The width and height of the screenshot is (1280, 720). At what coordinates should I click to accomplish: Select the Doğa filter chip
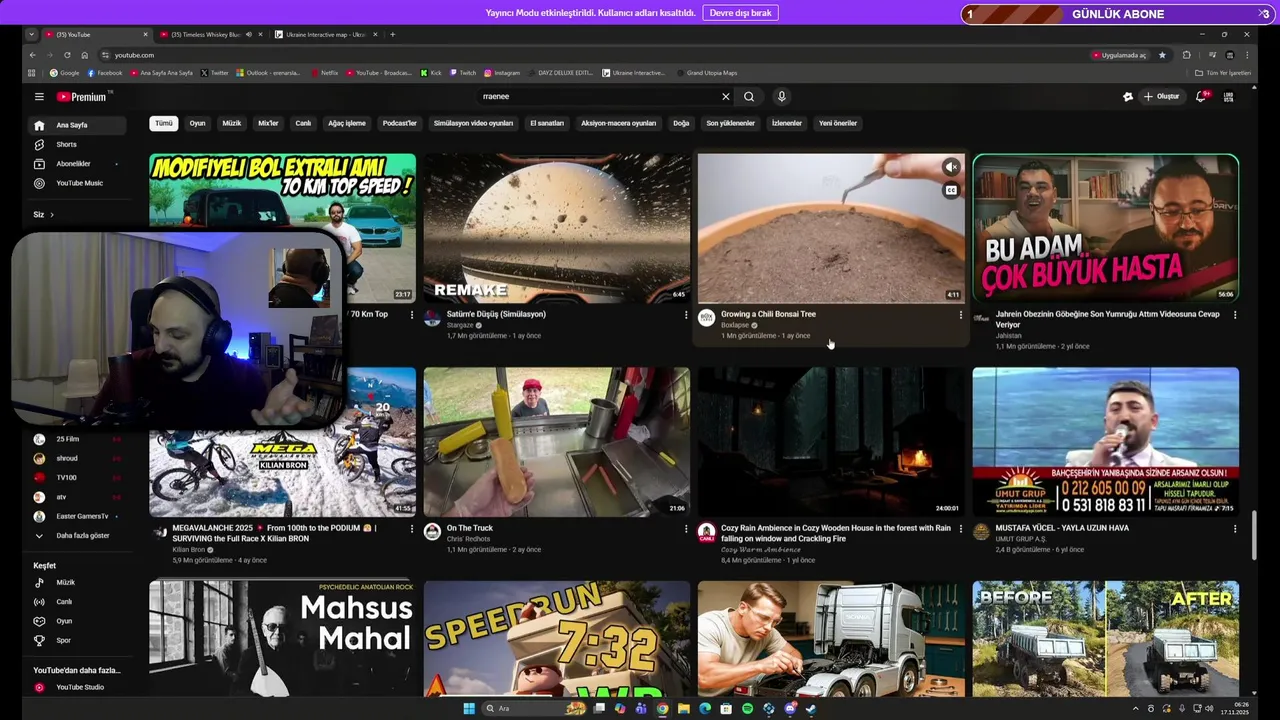point(681,123)
